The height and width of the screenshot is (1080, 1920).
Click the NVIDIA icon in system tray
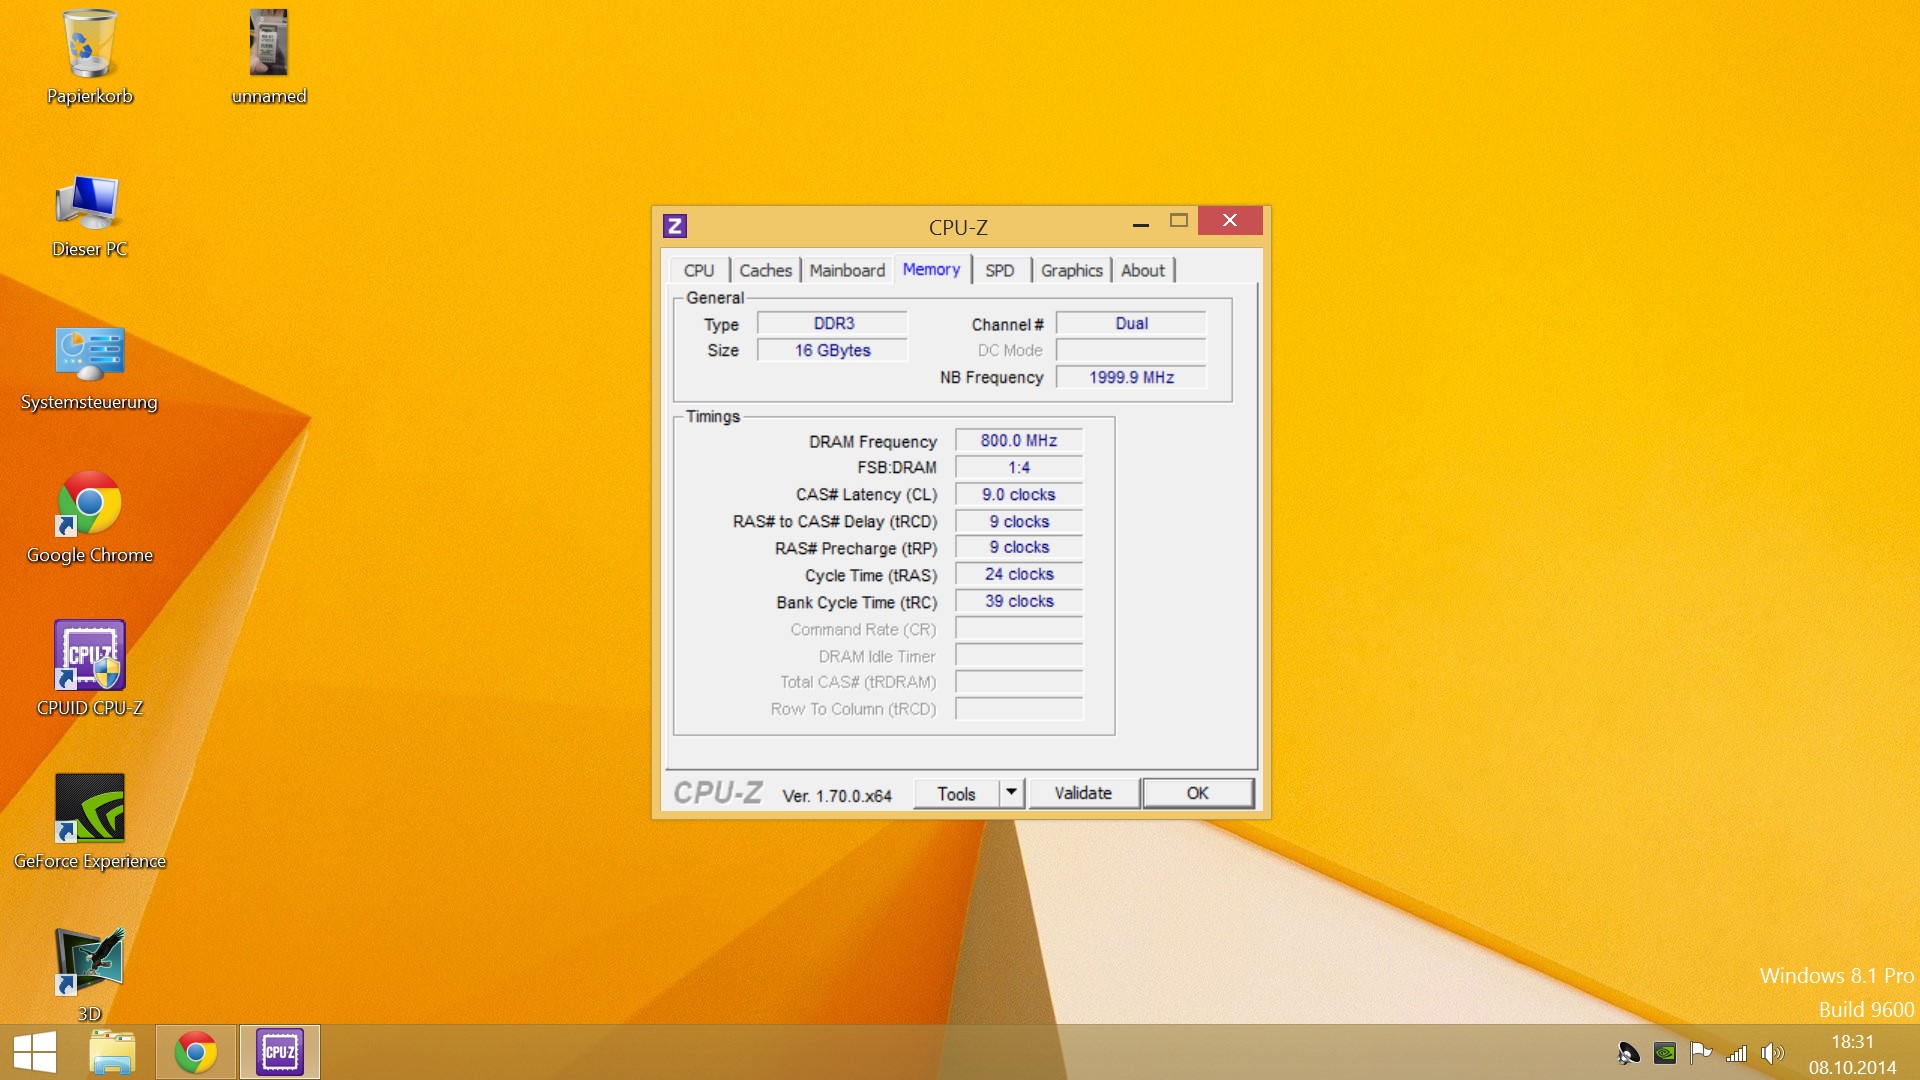tap(1665, 1052)
